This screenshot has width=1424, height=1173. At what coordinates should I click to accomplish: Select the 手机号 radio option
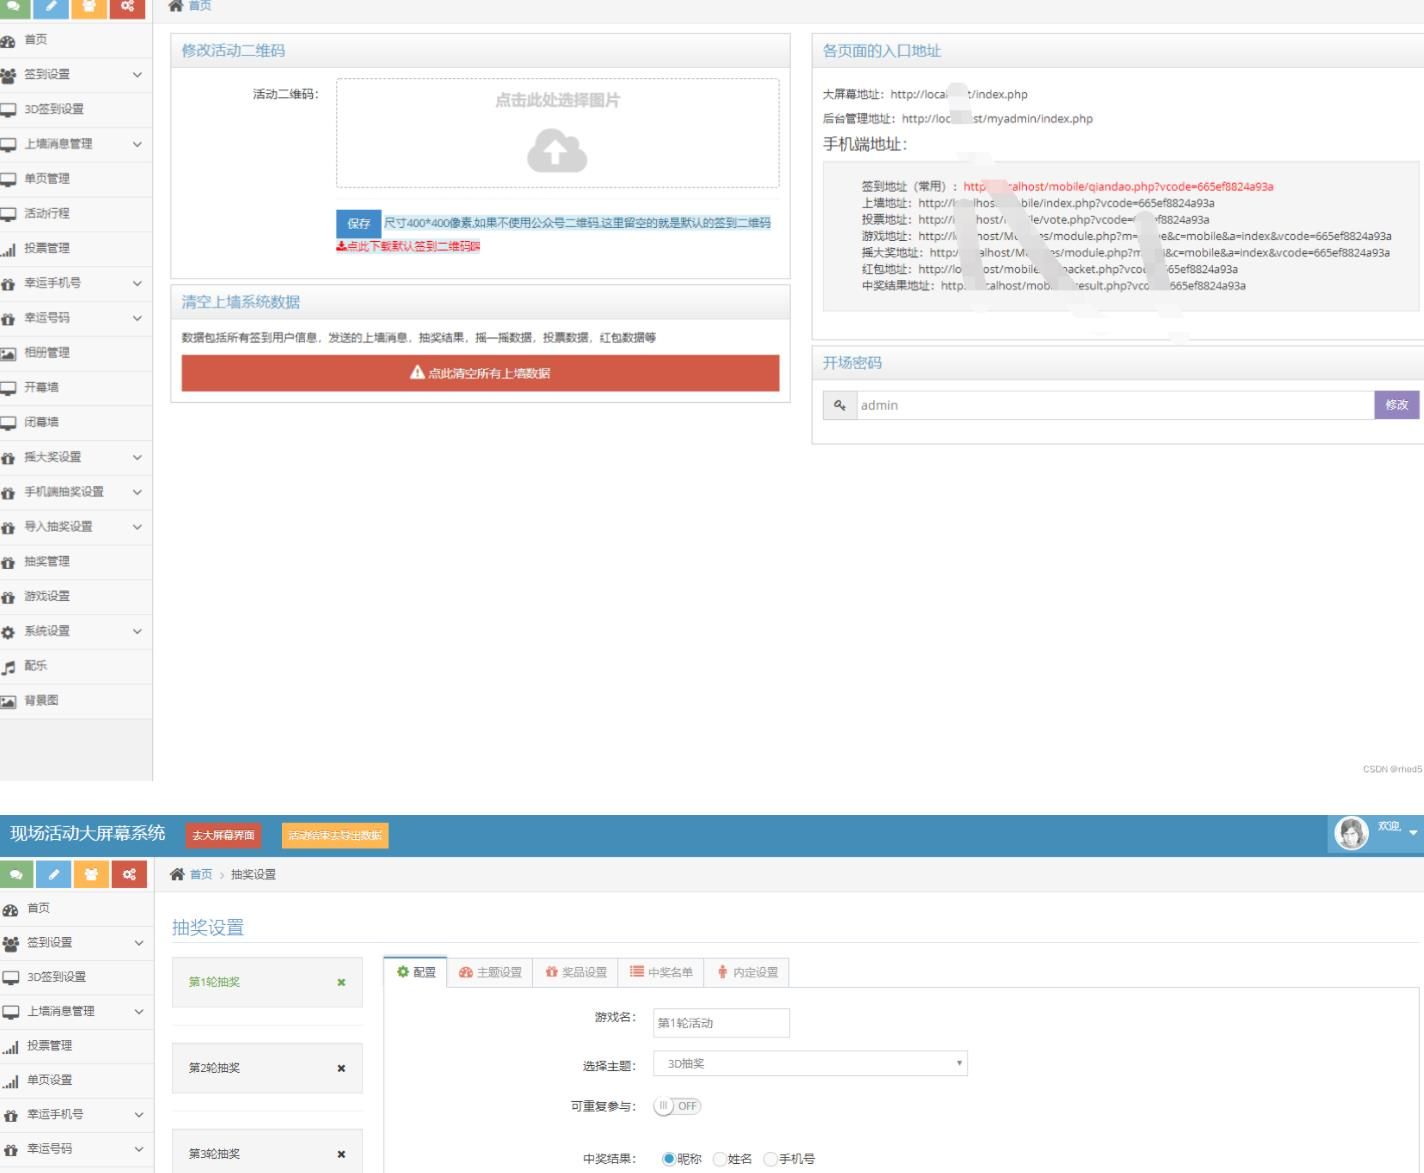click(770, 1159)
